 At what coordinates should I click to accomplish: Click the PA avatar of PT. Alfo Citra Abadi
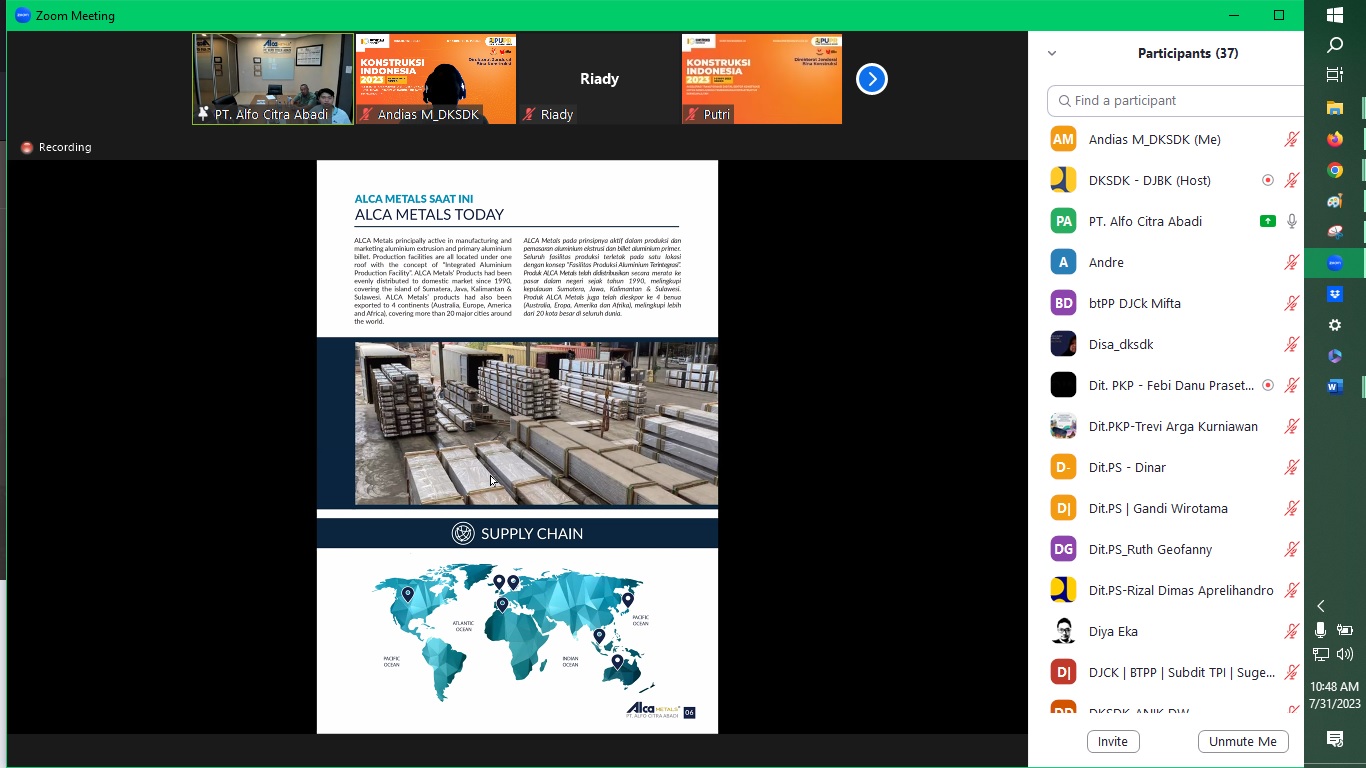[x=1063, y=221]
